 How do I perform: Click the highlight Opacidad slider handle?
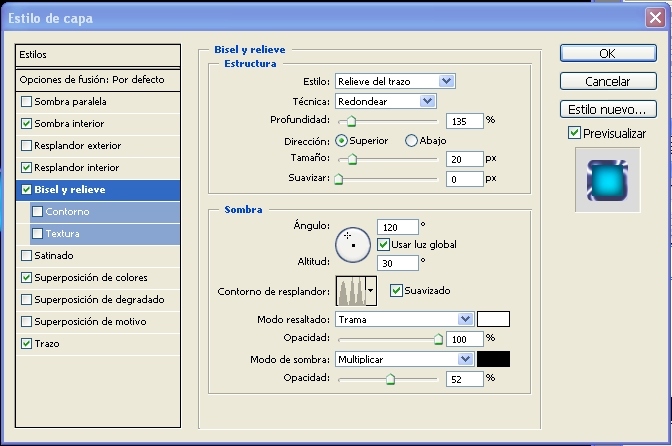438,339
